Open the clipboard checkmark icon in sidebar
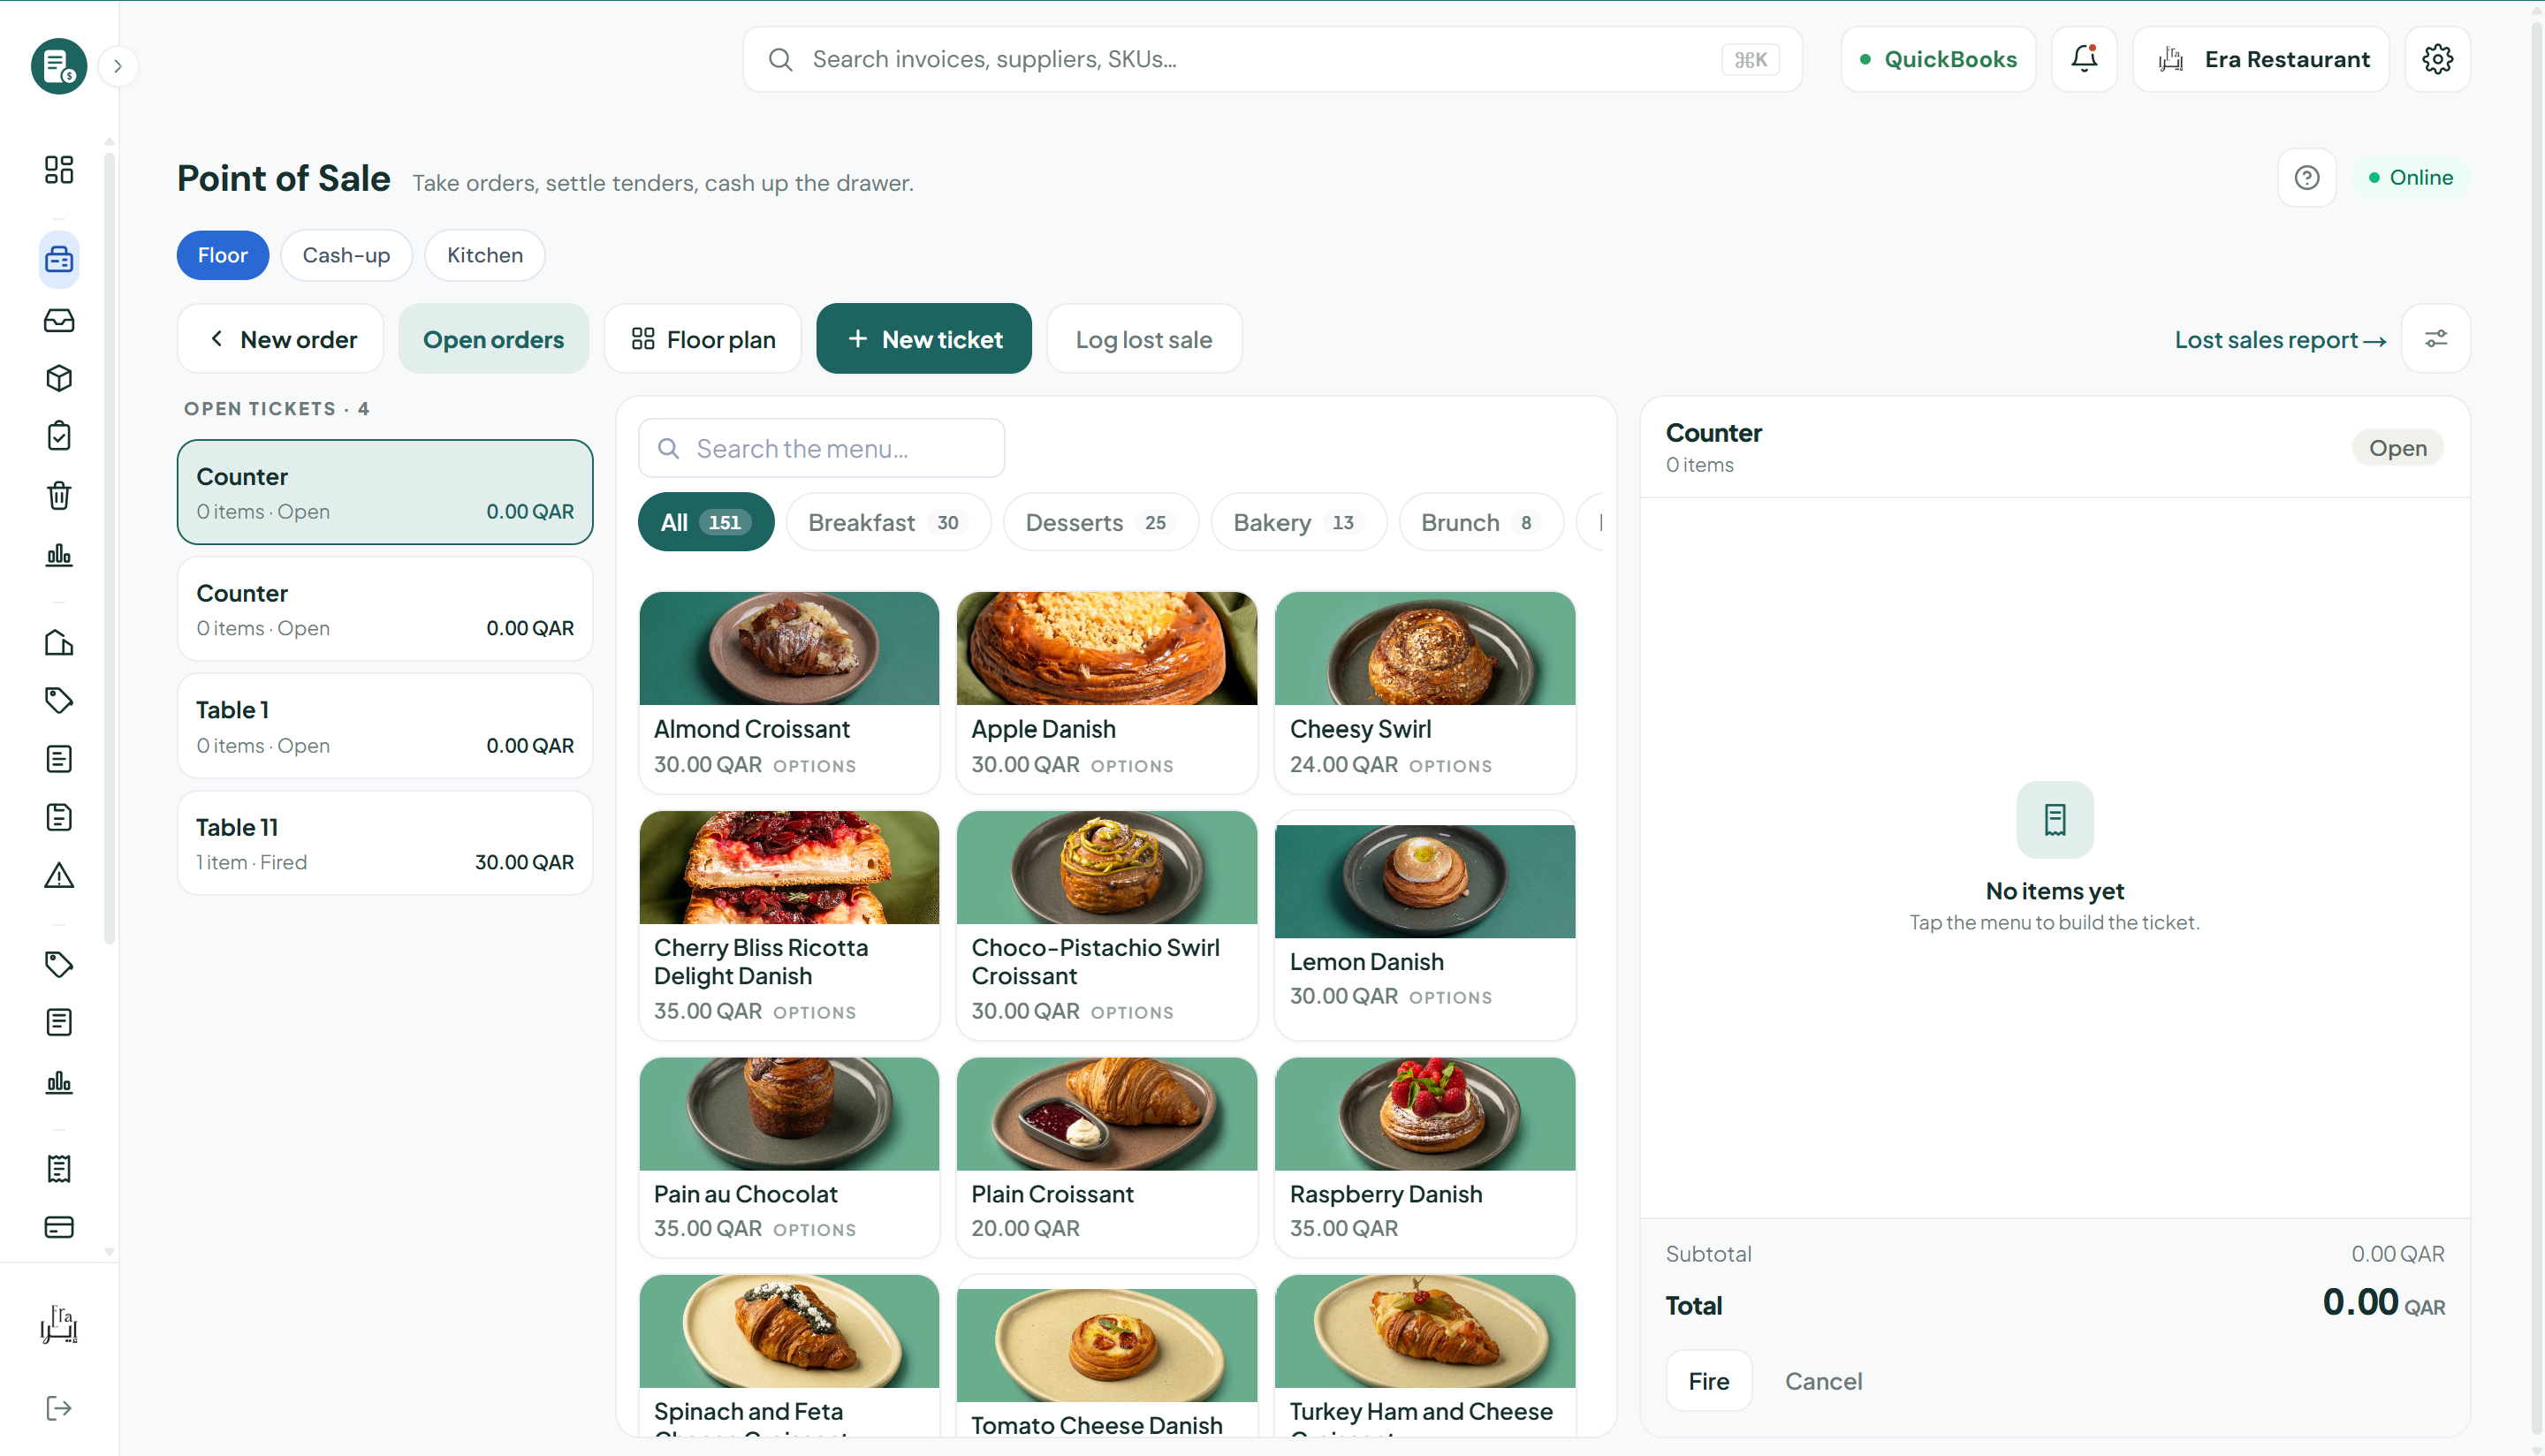 59,436
